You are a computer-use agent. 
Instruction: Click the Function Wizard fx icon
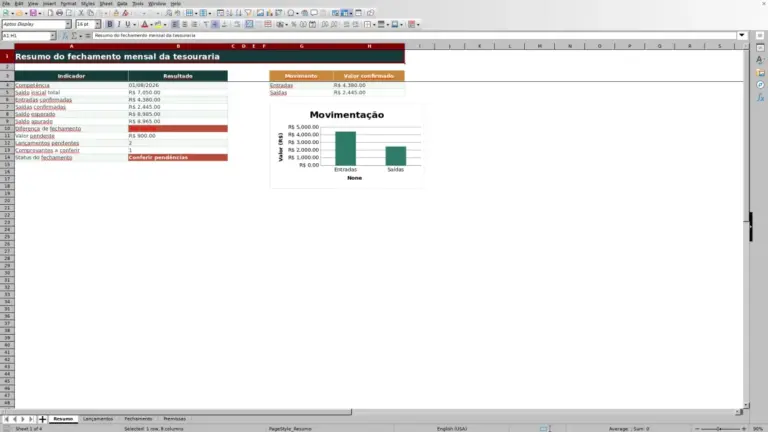[65, 35]
